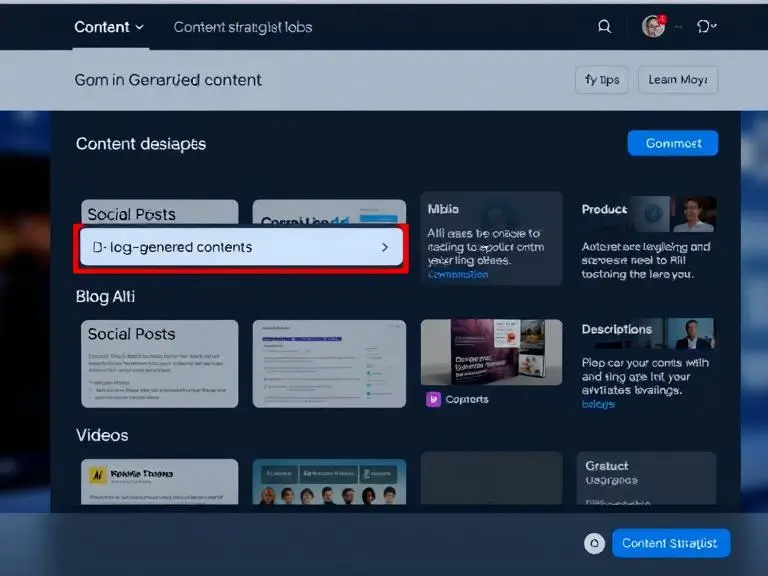Click the Copterts label
Viewport: 768px width, 576px height.
pos(467,400)
